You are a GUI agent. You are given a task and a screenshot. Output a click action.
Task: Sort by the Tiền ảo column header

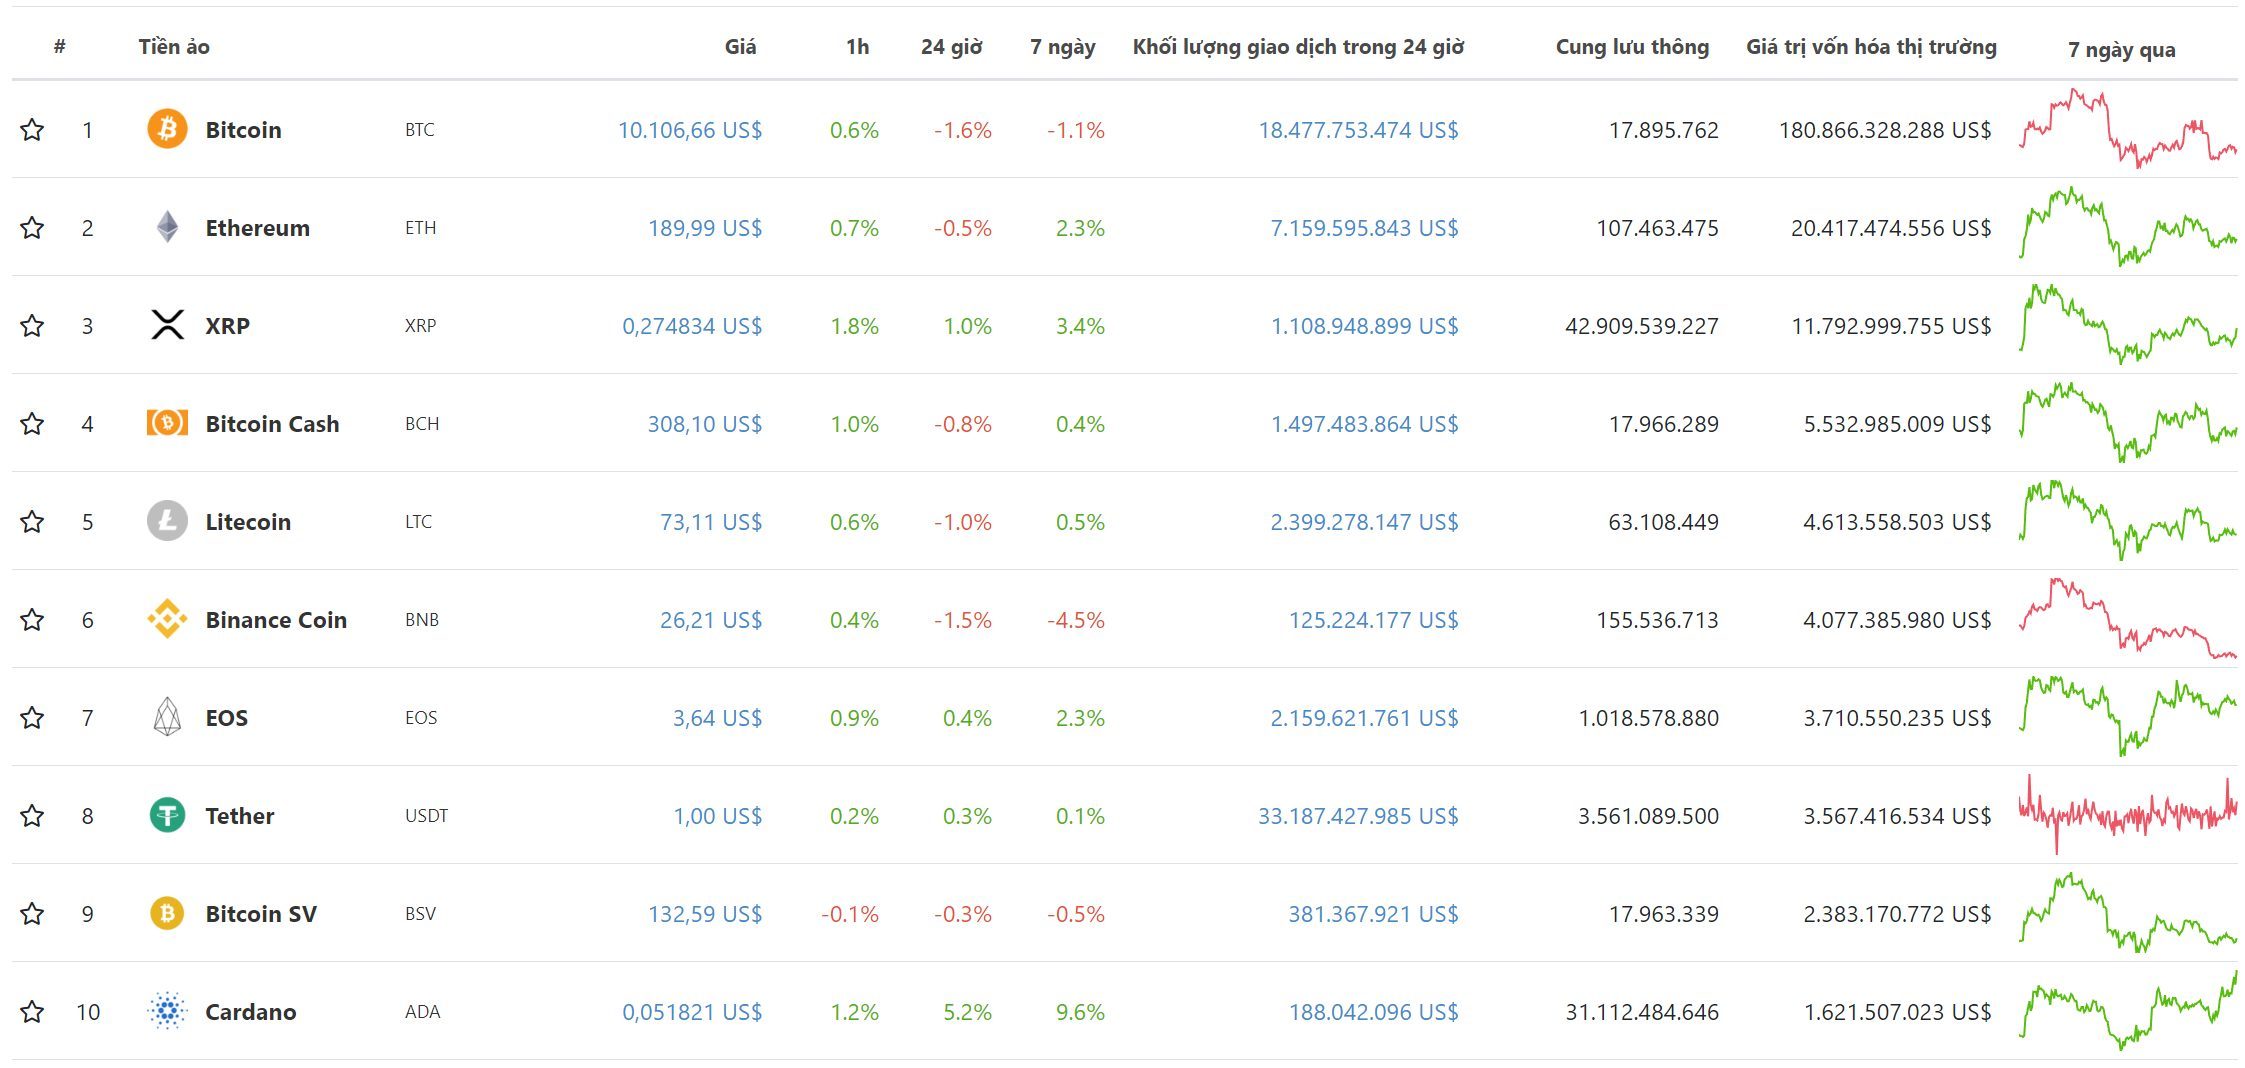[x=174, y=46]
